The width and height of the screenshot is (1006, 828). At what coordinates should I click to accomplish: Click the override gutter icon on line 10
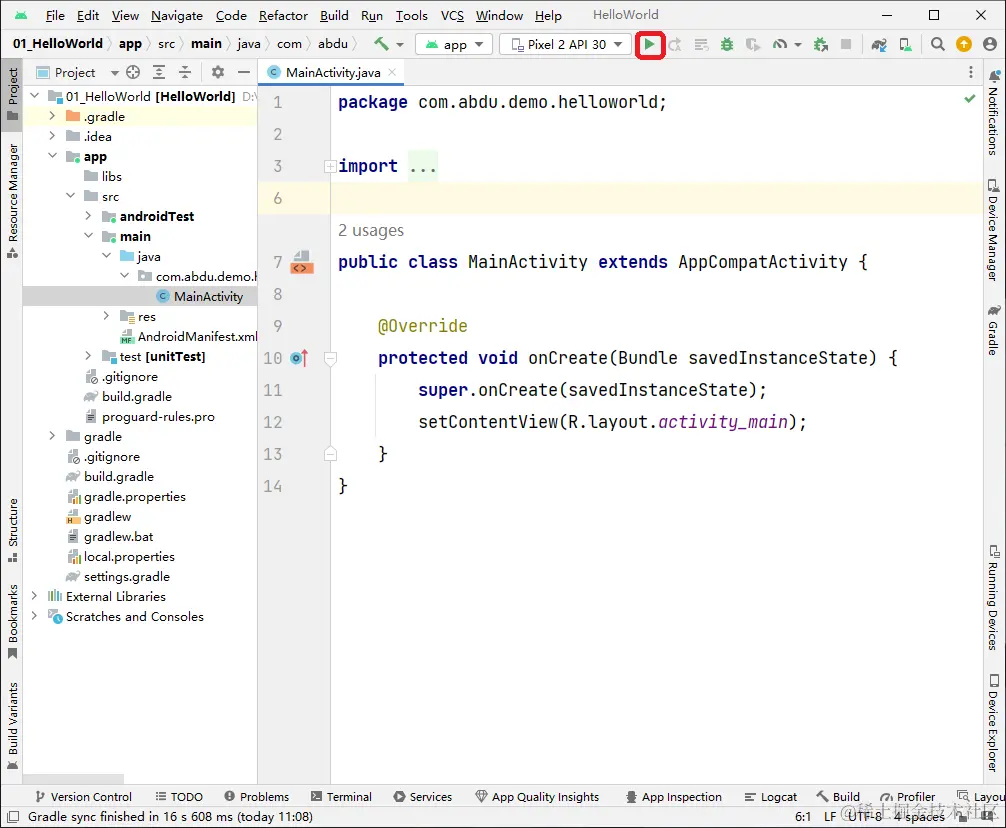(x=300, y=358)
